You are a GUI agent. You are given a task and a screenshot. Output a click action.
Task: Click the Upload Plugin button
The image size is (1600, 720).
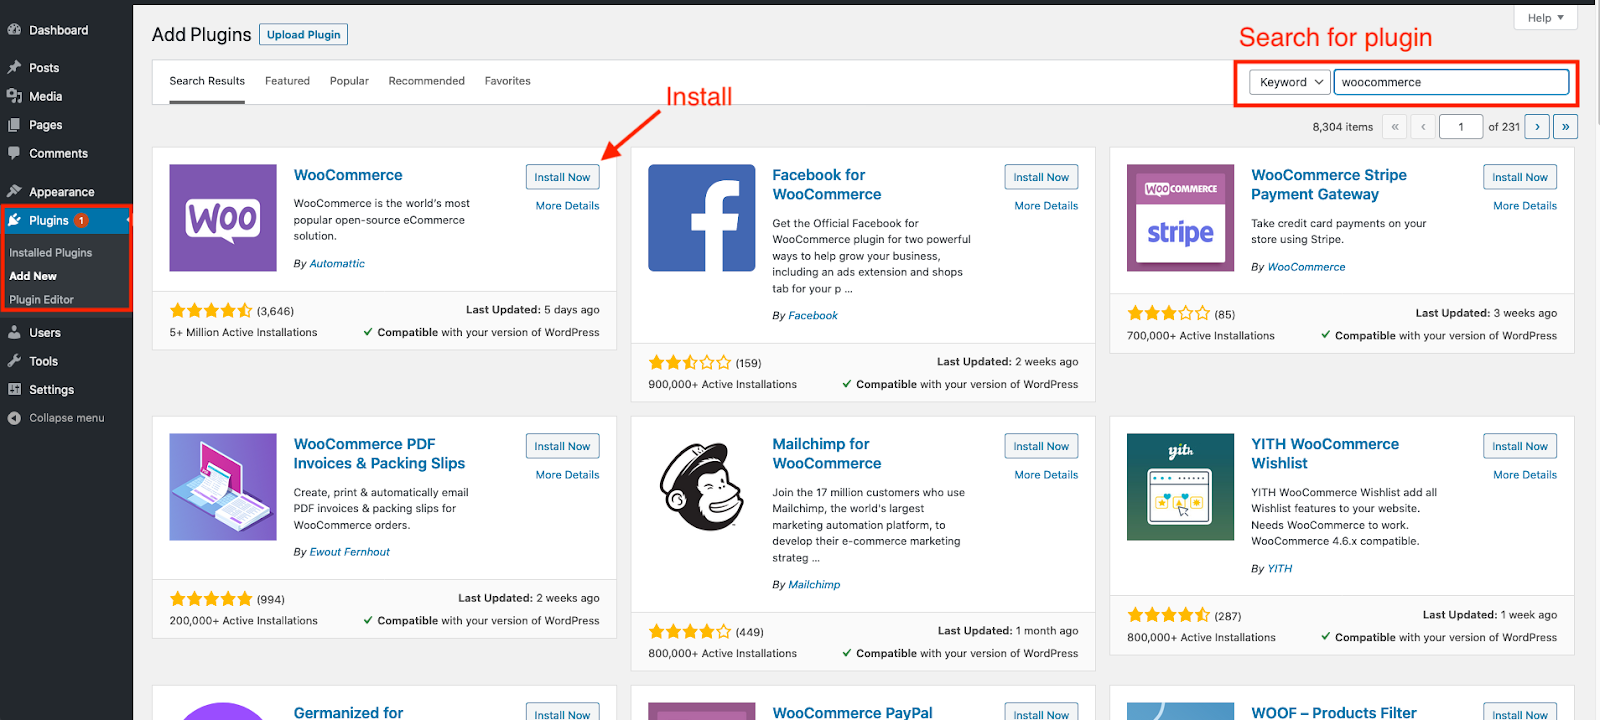(303, 34)
